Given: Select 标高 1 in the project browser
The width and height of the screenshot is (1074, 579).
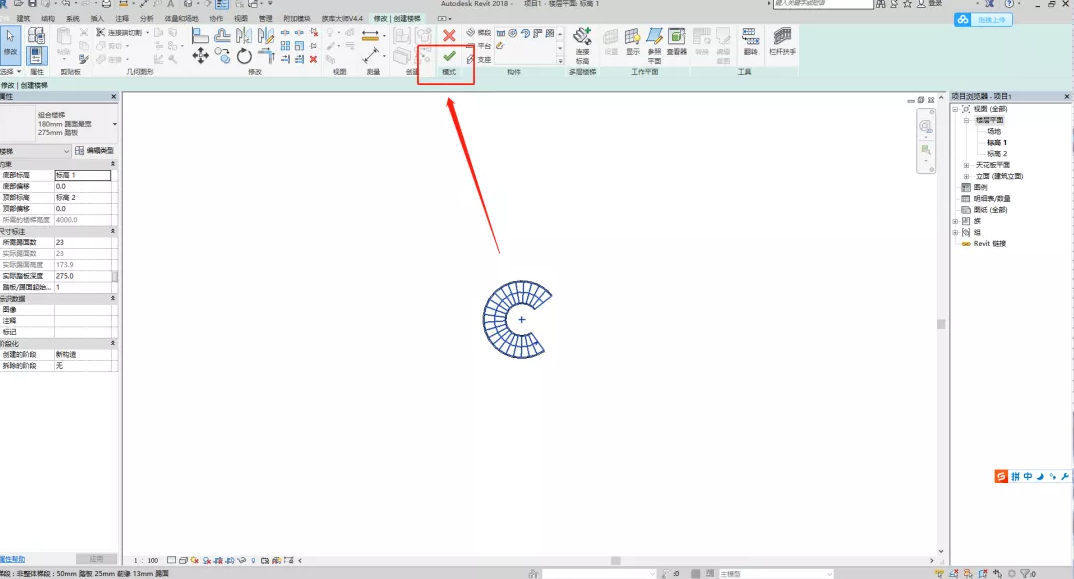Looking at the screenshot, I should (x=997, y=143).
